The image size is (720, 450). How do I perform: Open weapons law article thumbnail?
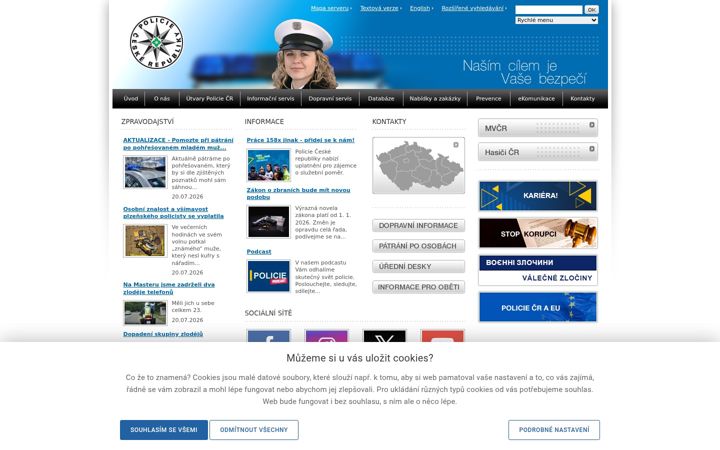tap(269, 222)
